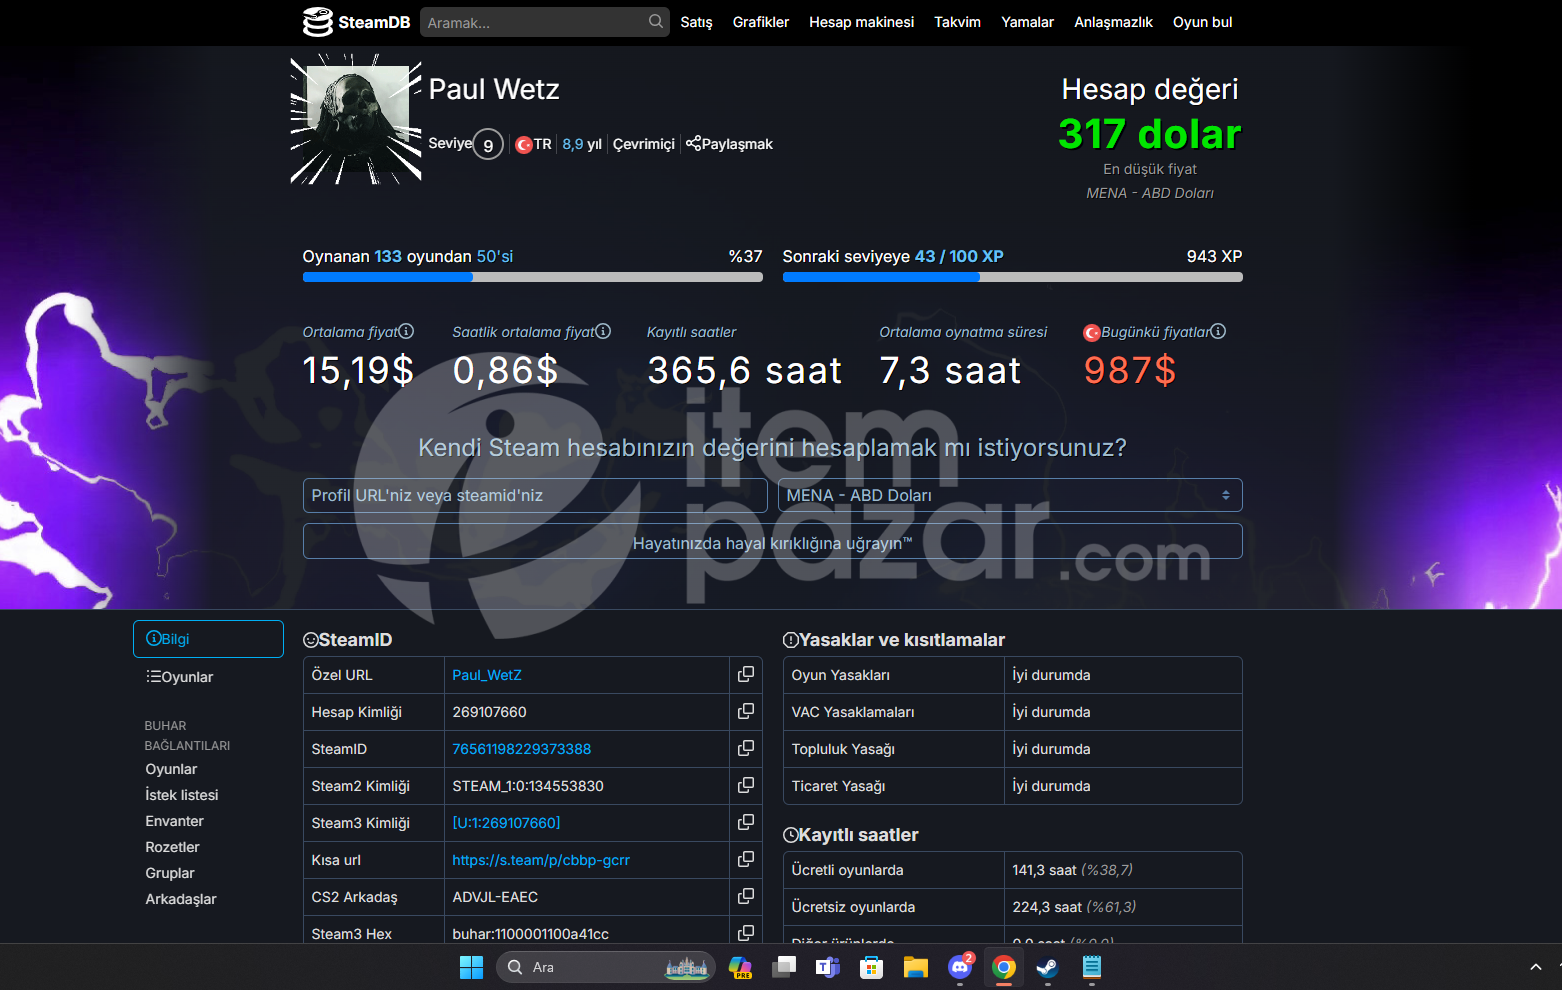Open Copilot icon in the taskbar
This screenshot has height=990, width=1562.
(740, 967)
